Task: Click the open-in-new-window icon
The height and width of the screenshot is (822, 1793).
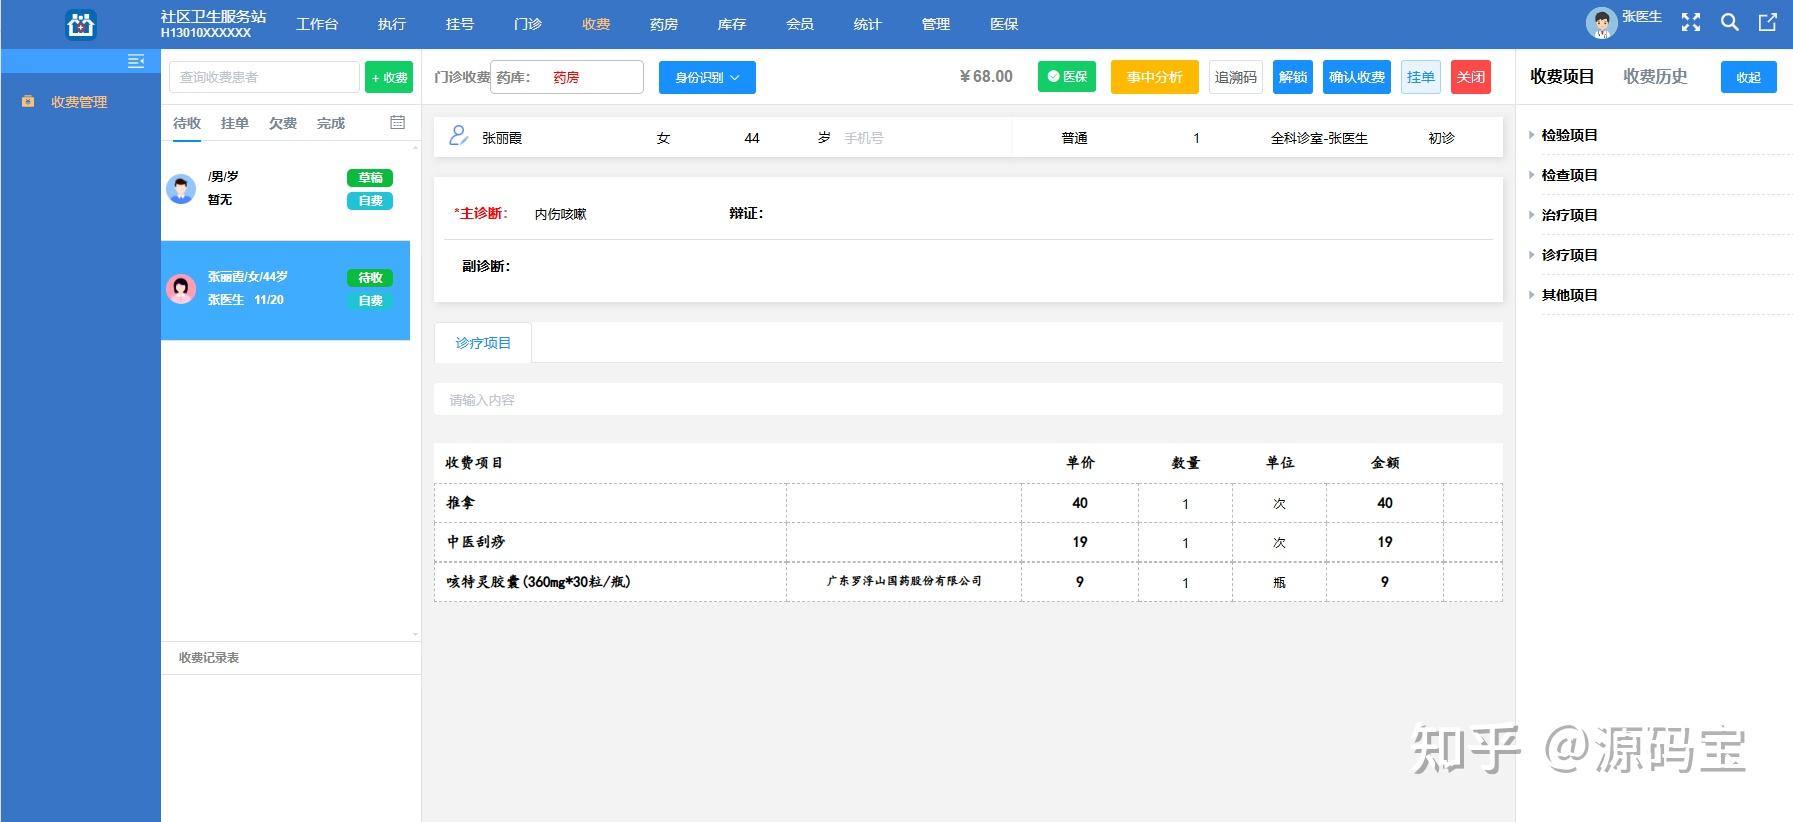Action: coord(1768,22)
